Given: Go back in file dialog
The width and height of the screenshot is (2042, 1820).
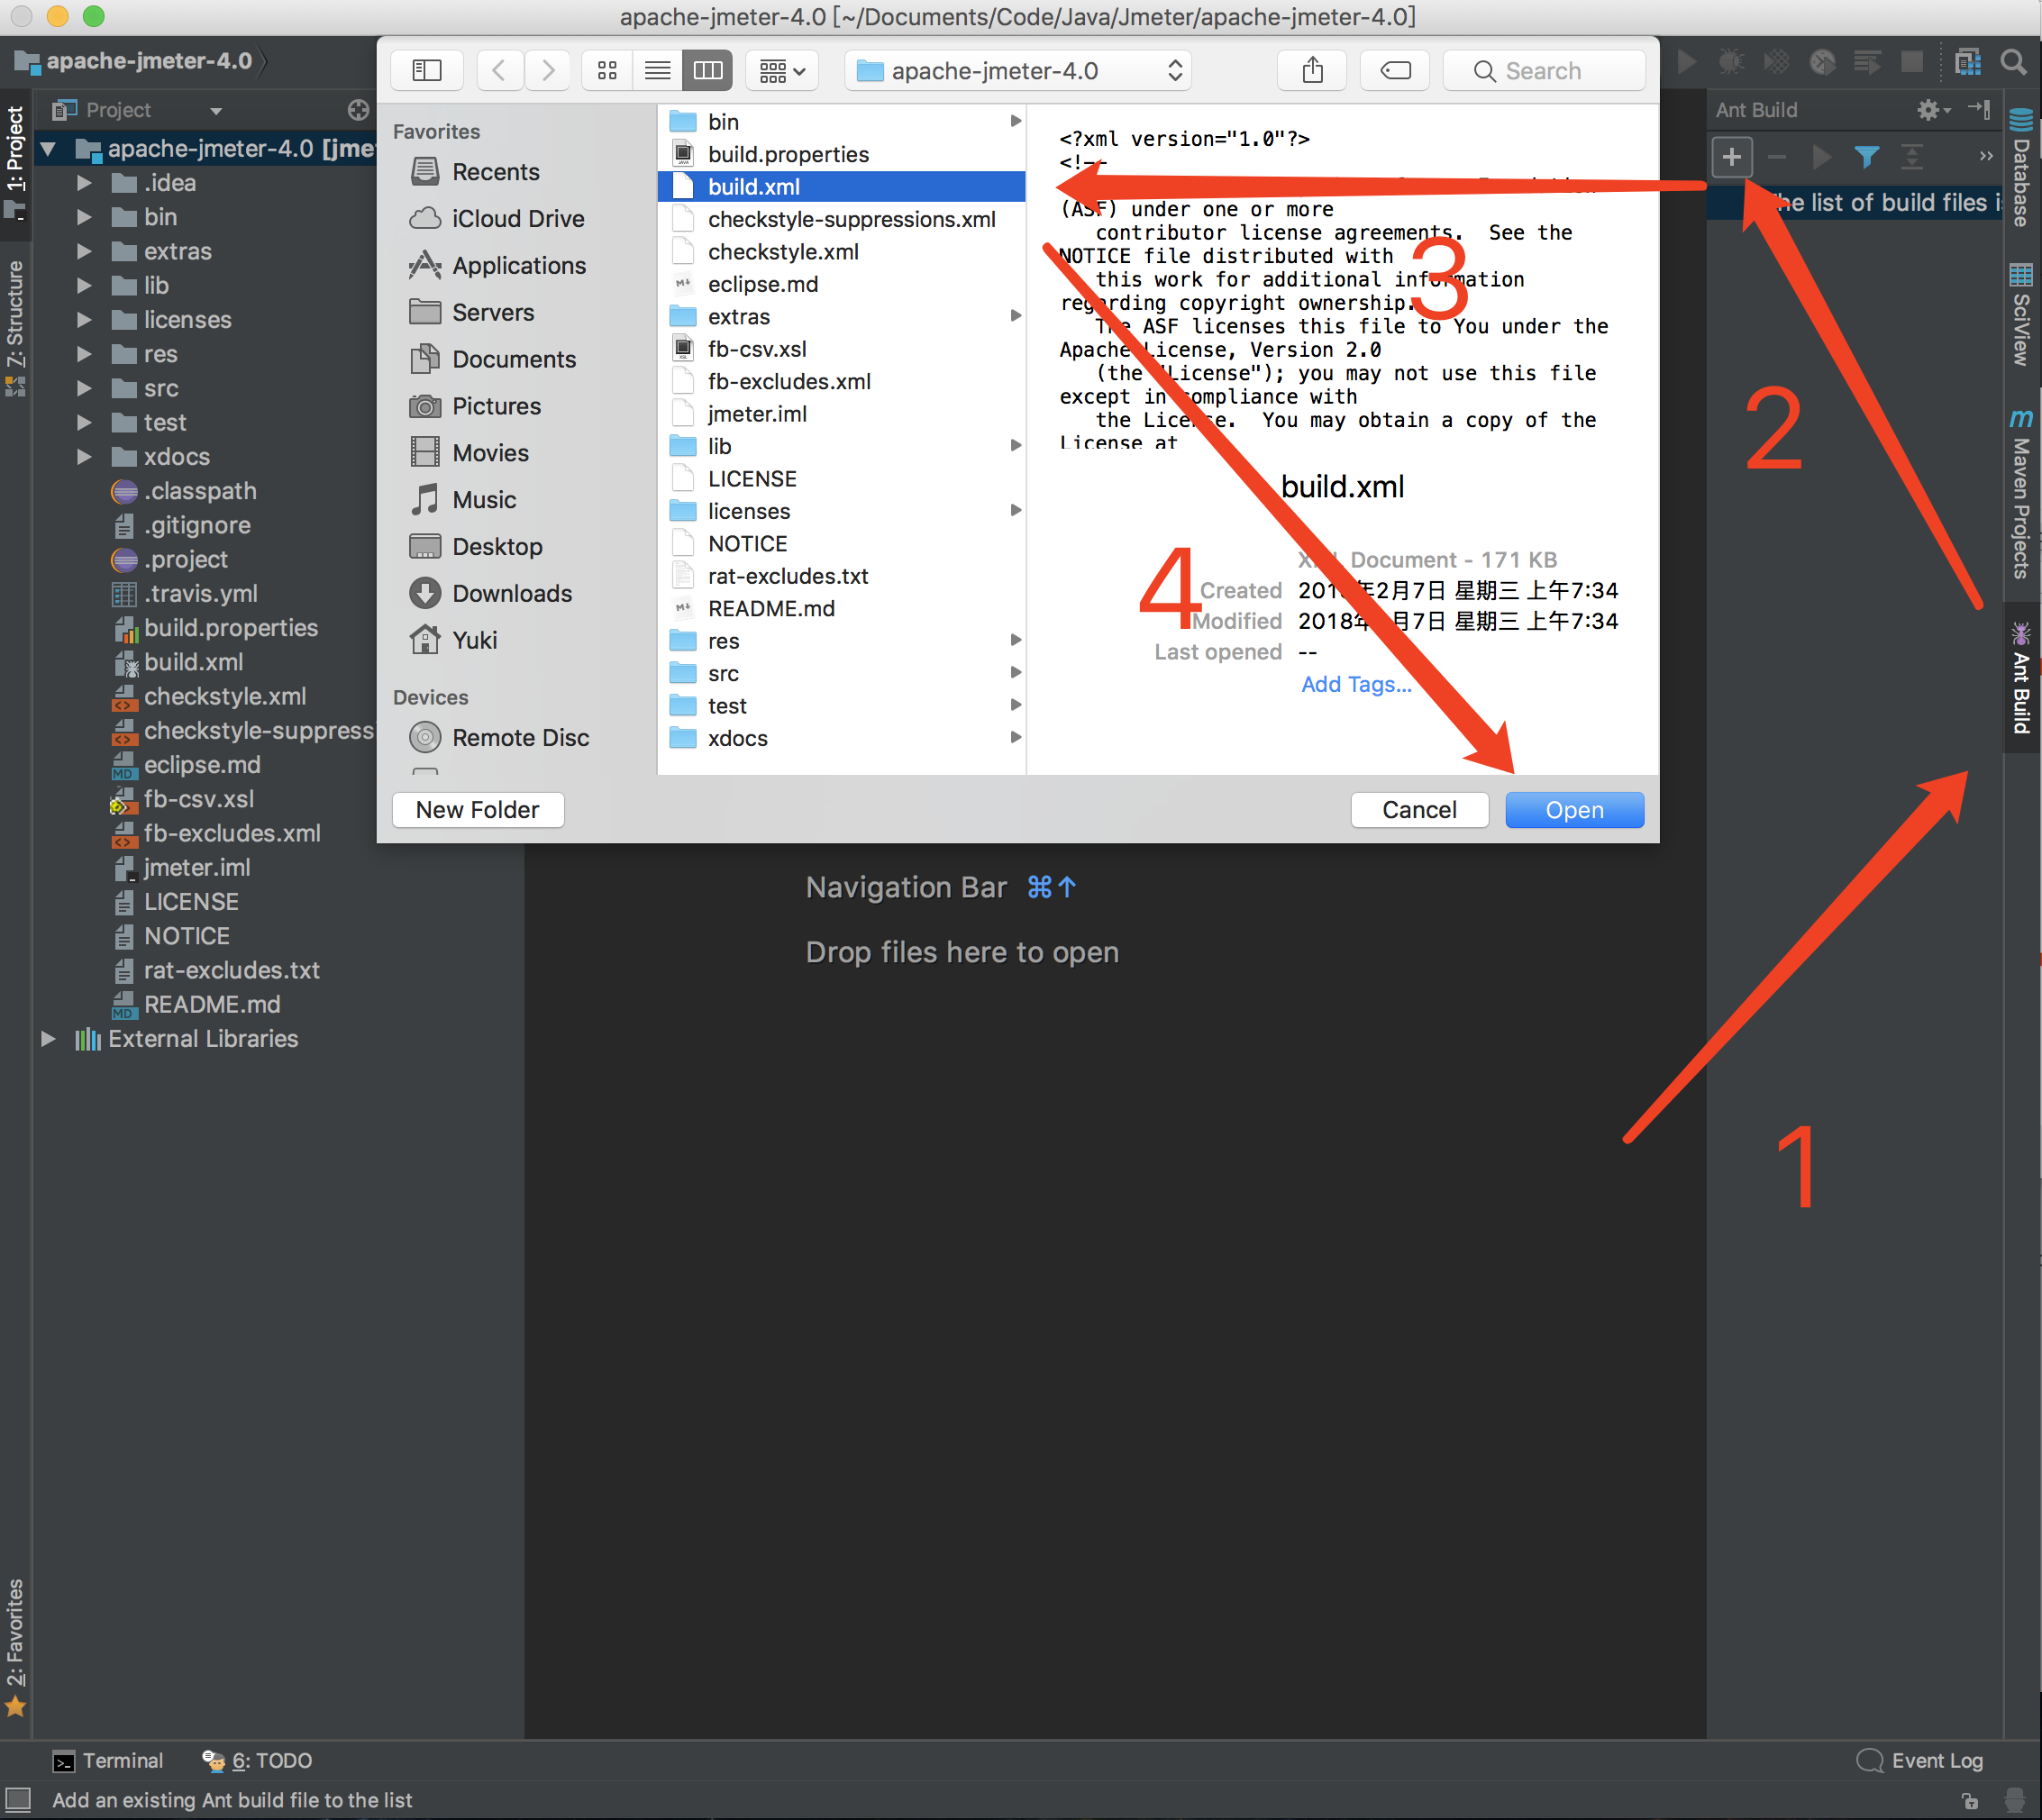Looking at the screenshot, I should 499,70.
